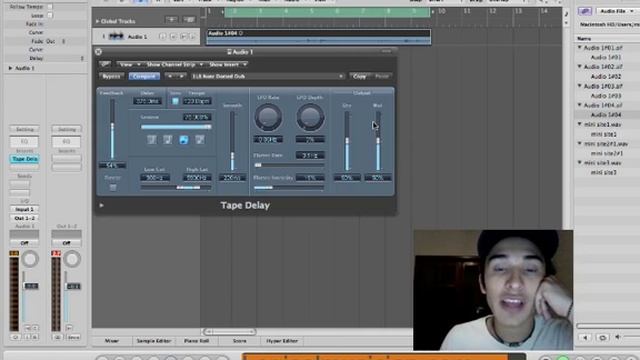This screenshot has height=360, width=640.
Task: Click the Compare button
Action: 144,76
